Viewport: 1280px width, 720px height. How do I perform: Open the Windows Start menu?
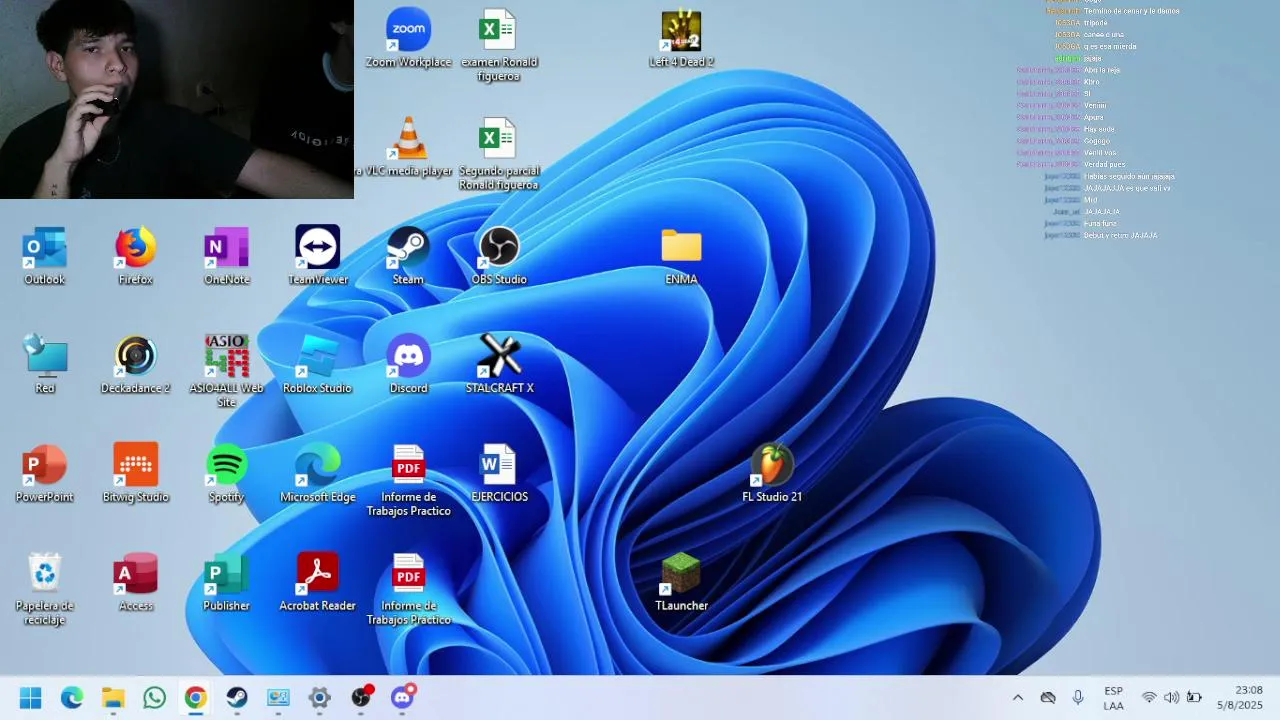(30, 698)
